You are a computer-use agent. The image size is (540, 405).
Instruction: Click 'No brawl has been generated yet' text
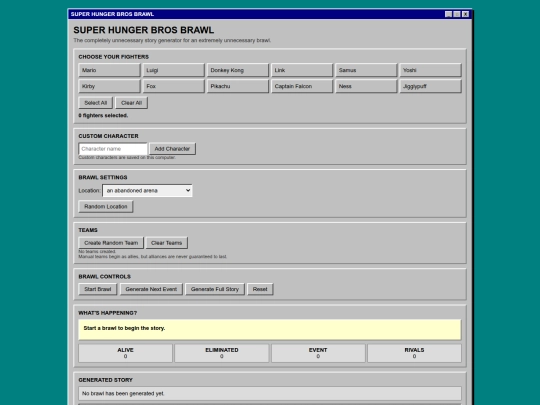pyautogui.click(x=123, y=394)
